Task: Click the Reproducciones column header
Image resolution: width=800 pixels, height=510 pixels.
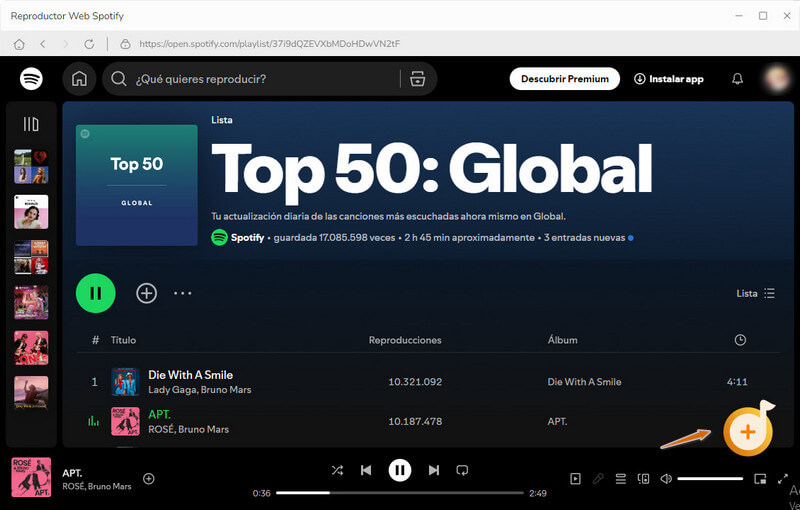Action: pyautogui.click(x=405, y=340)
